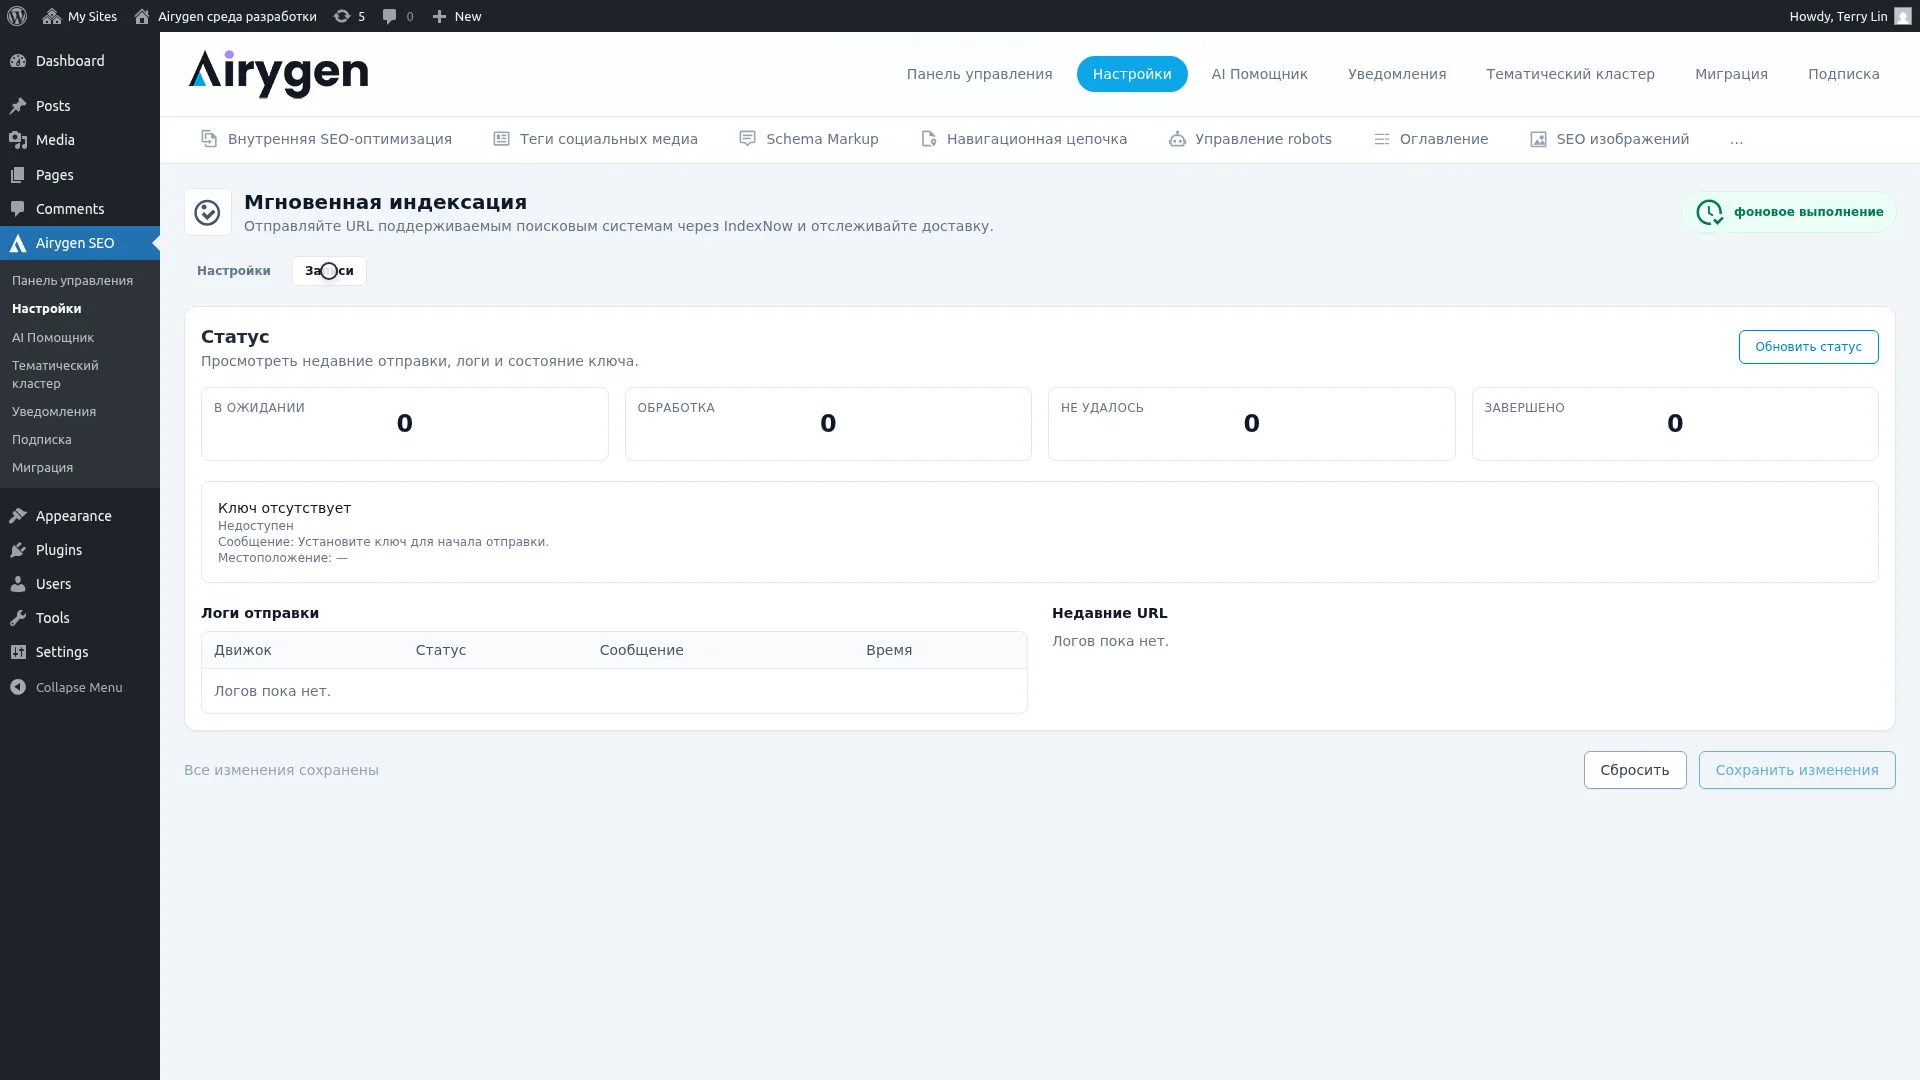This screenshot has height=1080, width=1920.
Task: Click the Движок column header
Action: 243,650
